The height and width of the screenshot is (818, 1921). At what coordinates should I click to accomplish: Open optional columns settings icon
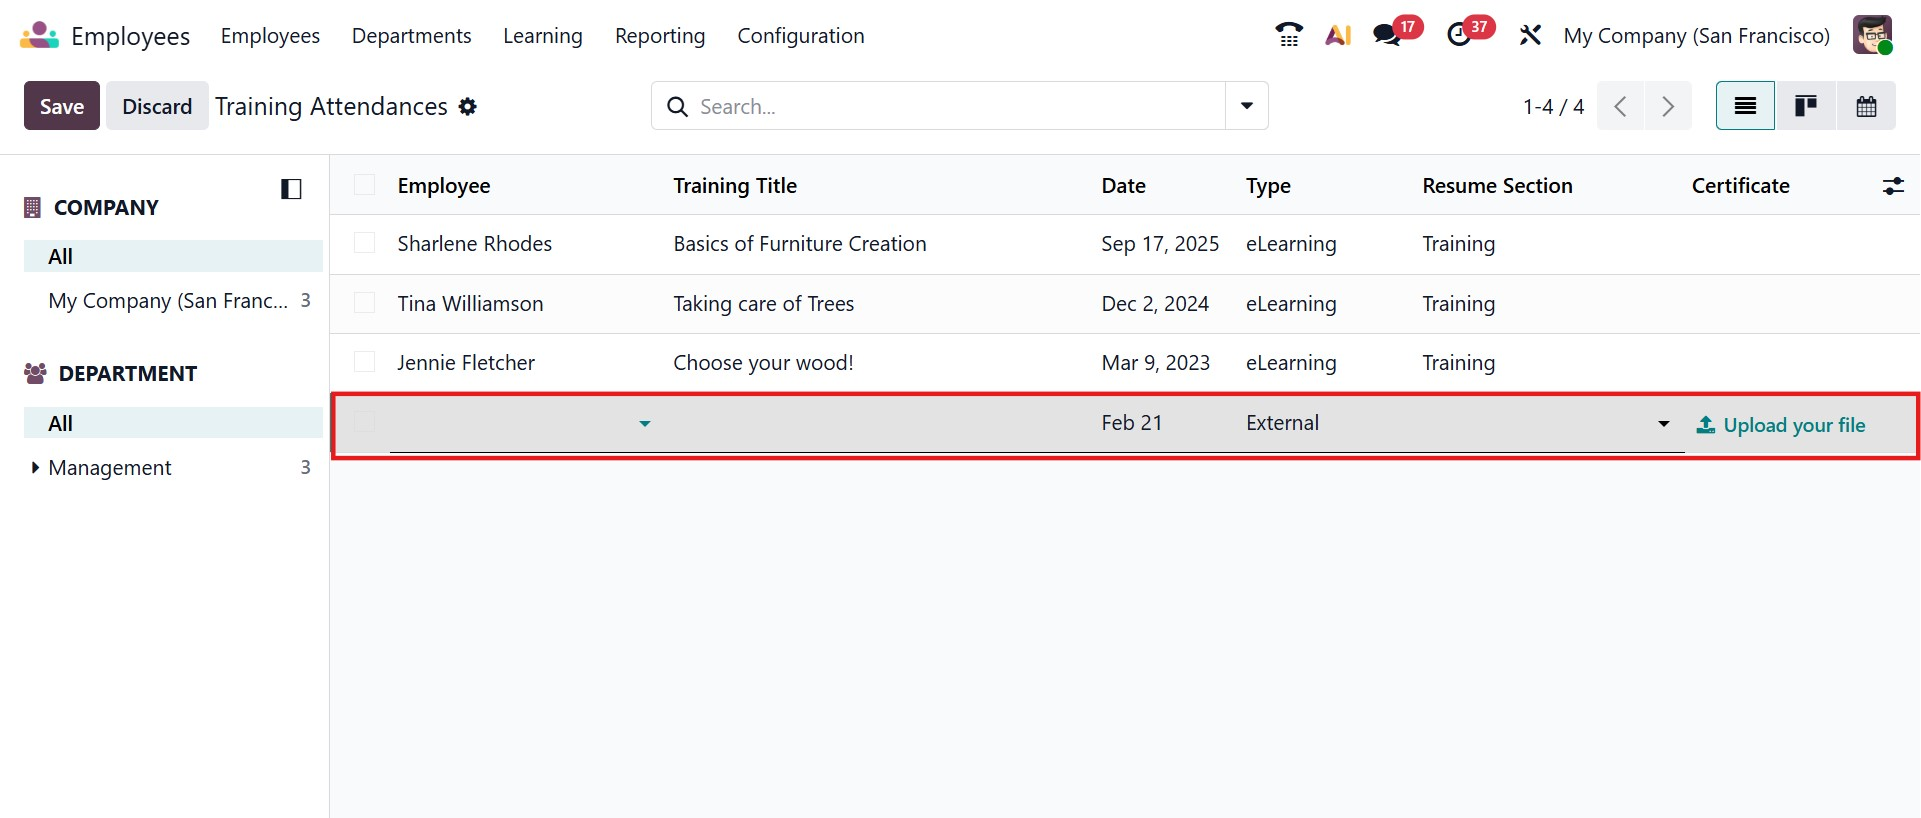(x=1893, y=186)
